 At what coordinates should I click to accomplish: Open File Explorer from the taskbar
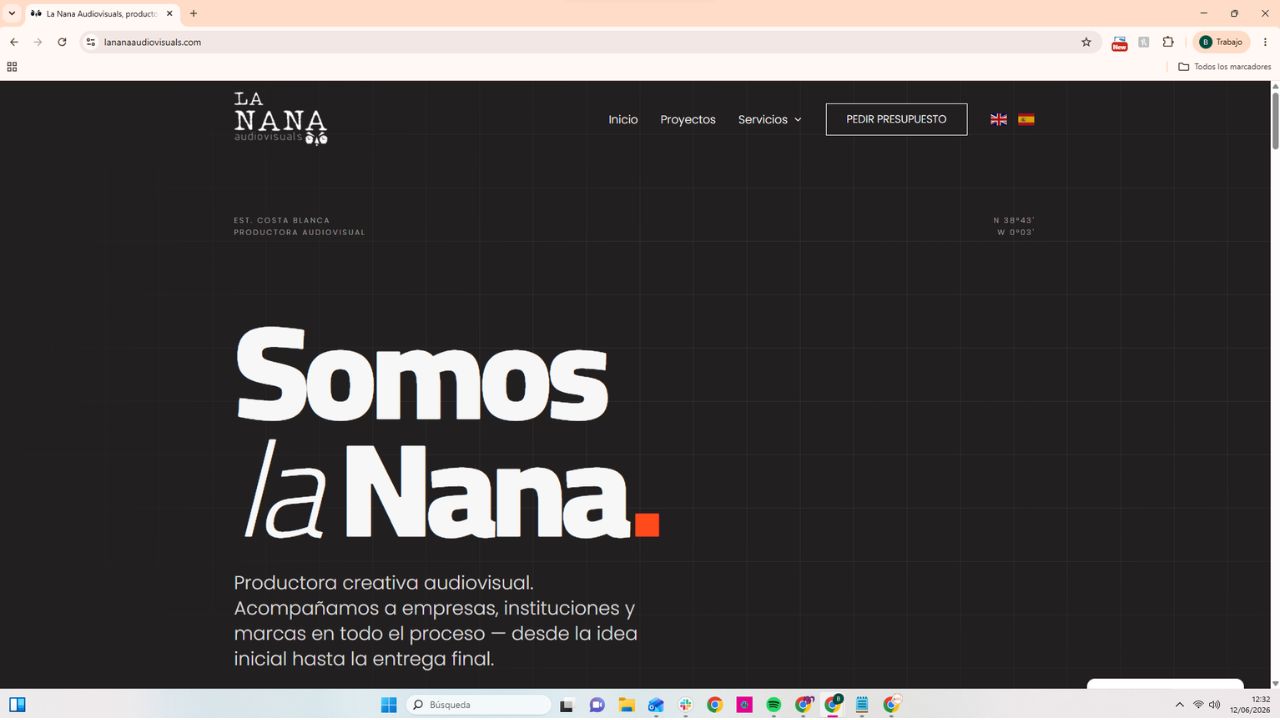click(626, 705)
